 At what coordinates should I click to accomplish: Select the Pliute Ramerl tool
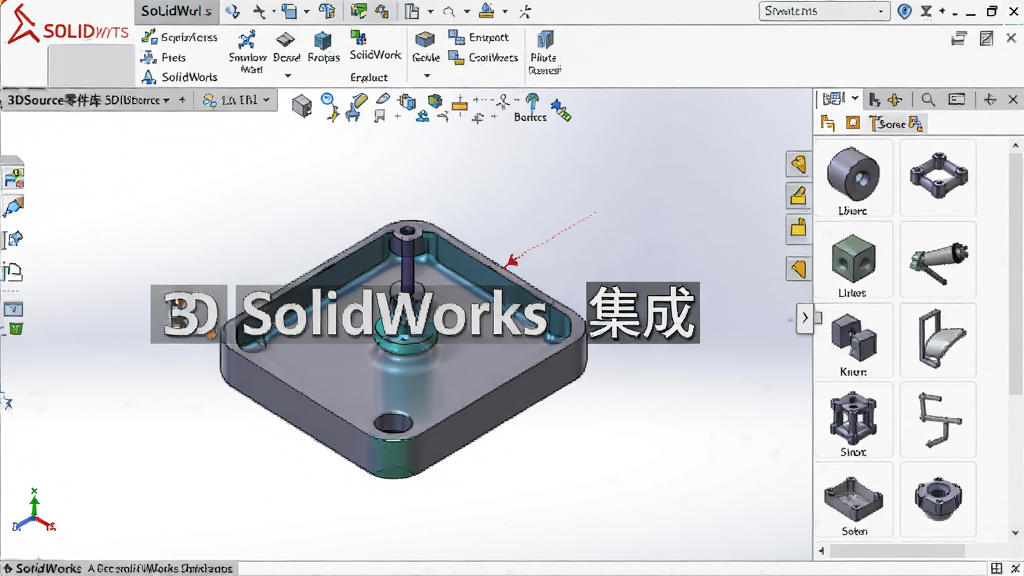543,52
